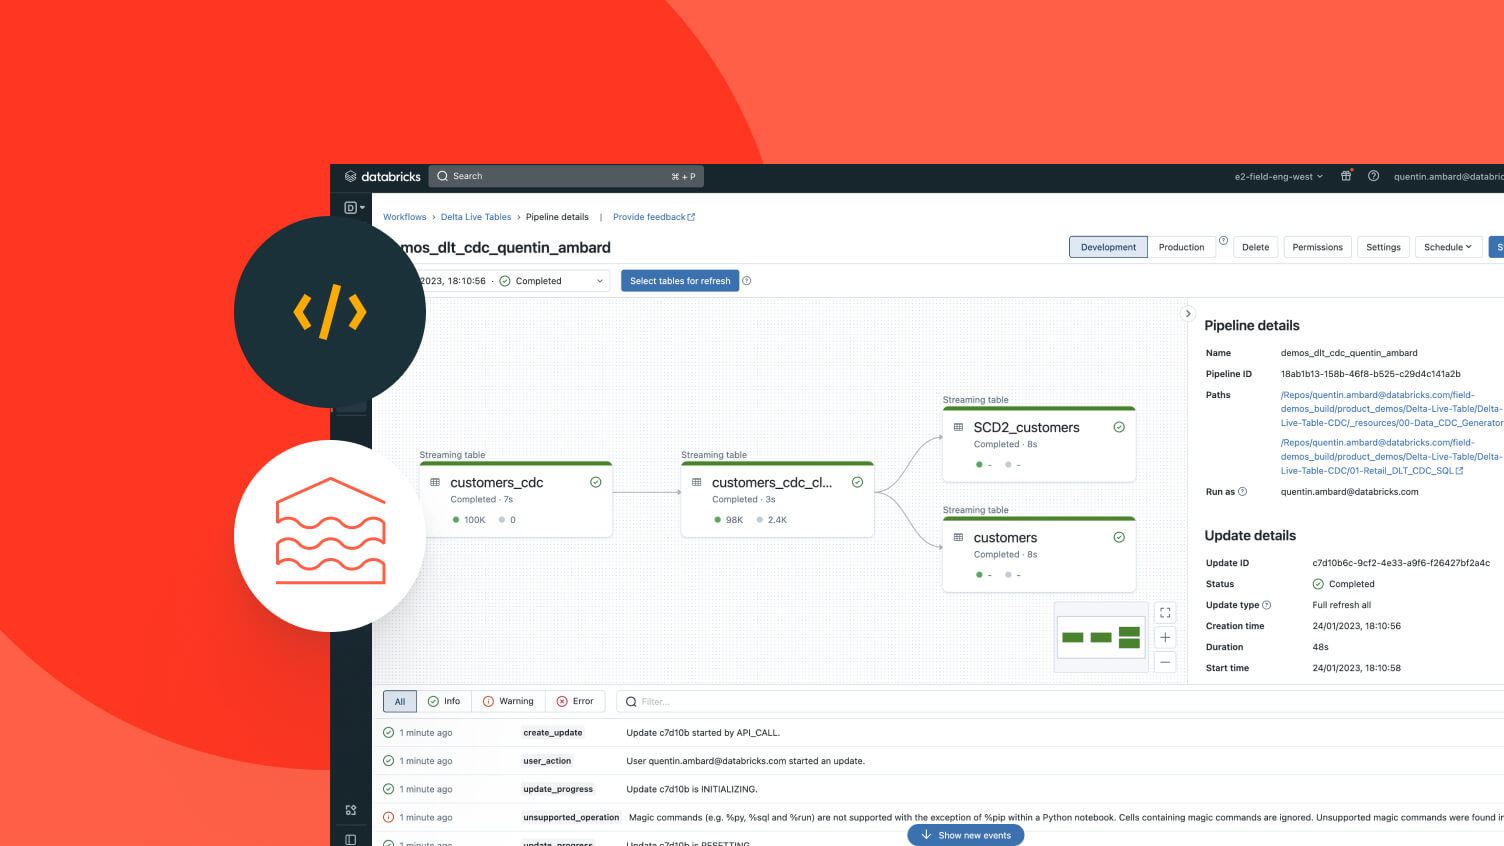The height and width of the screenshot is (846, 1504).
Task: Click the help icon next to Select tables for refresh
Action: 746,281
